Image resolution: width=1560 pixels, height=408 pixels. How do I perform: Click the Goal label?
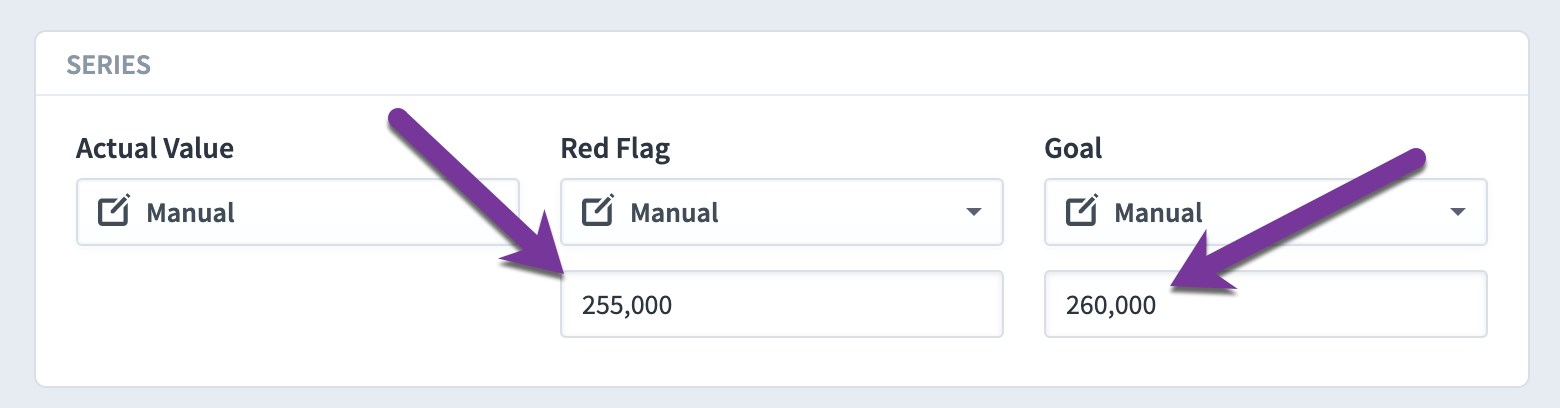pos(1073,149)
